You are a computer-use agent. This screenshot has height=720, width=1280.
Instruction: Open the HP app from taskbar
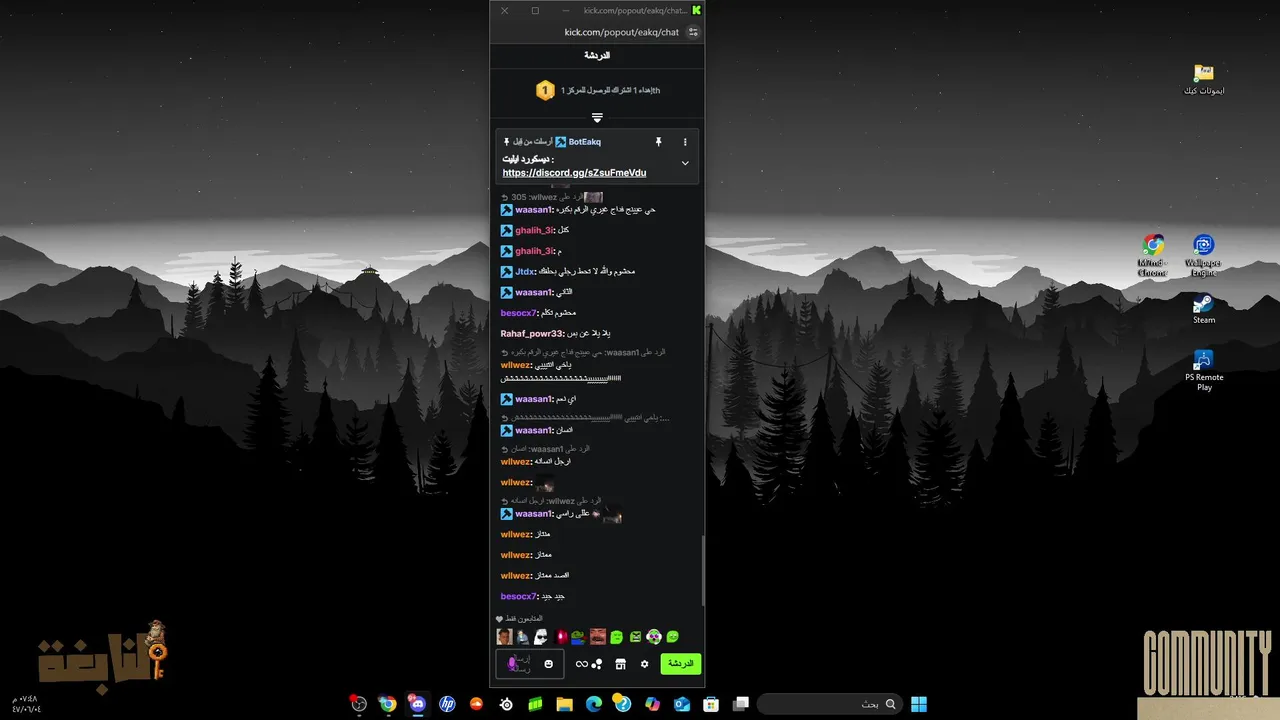coord(447,704)
